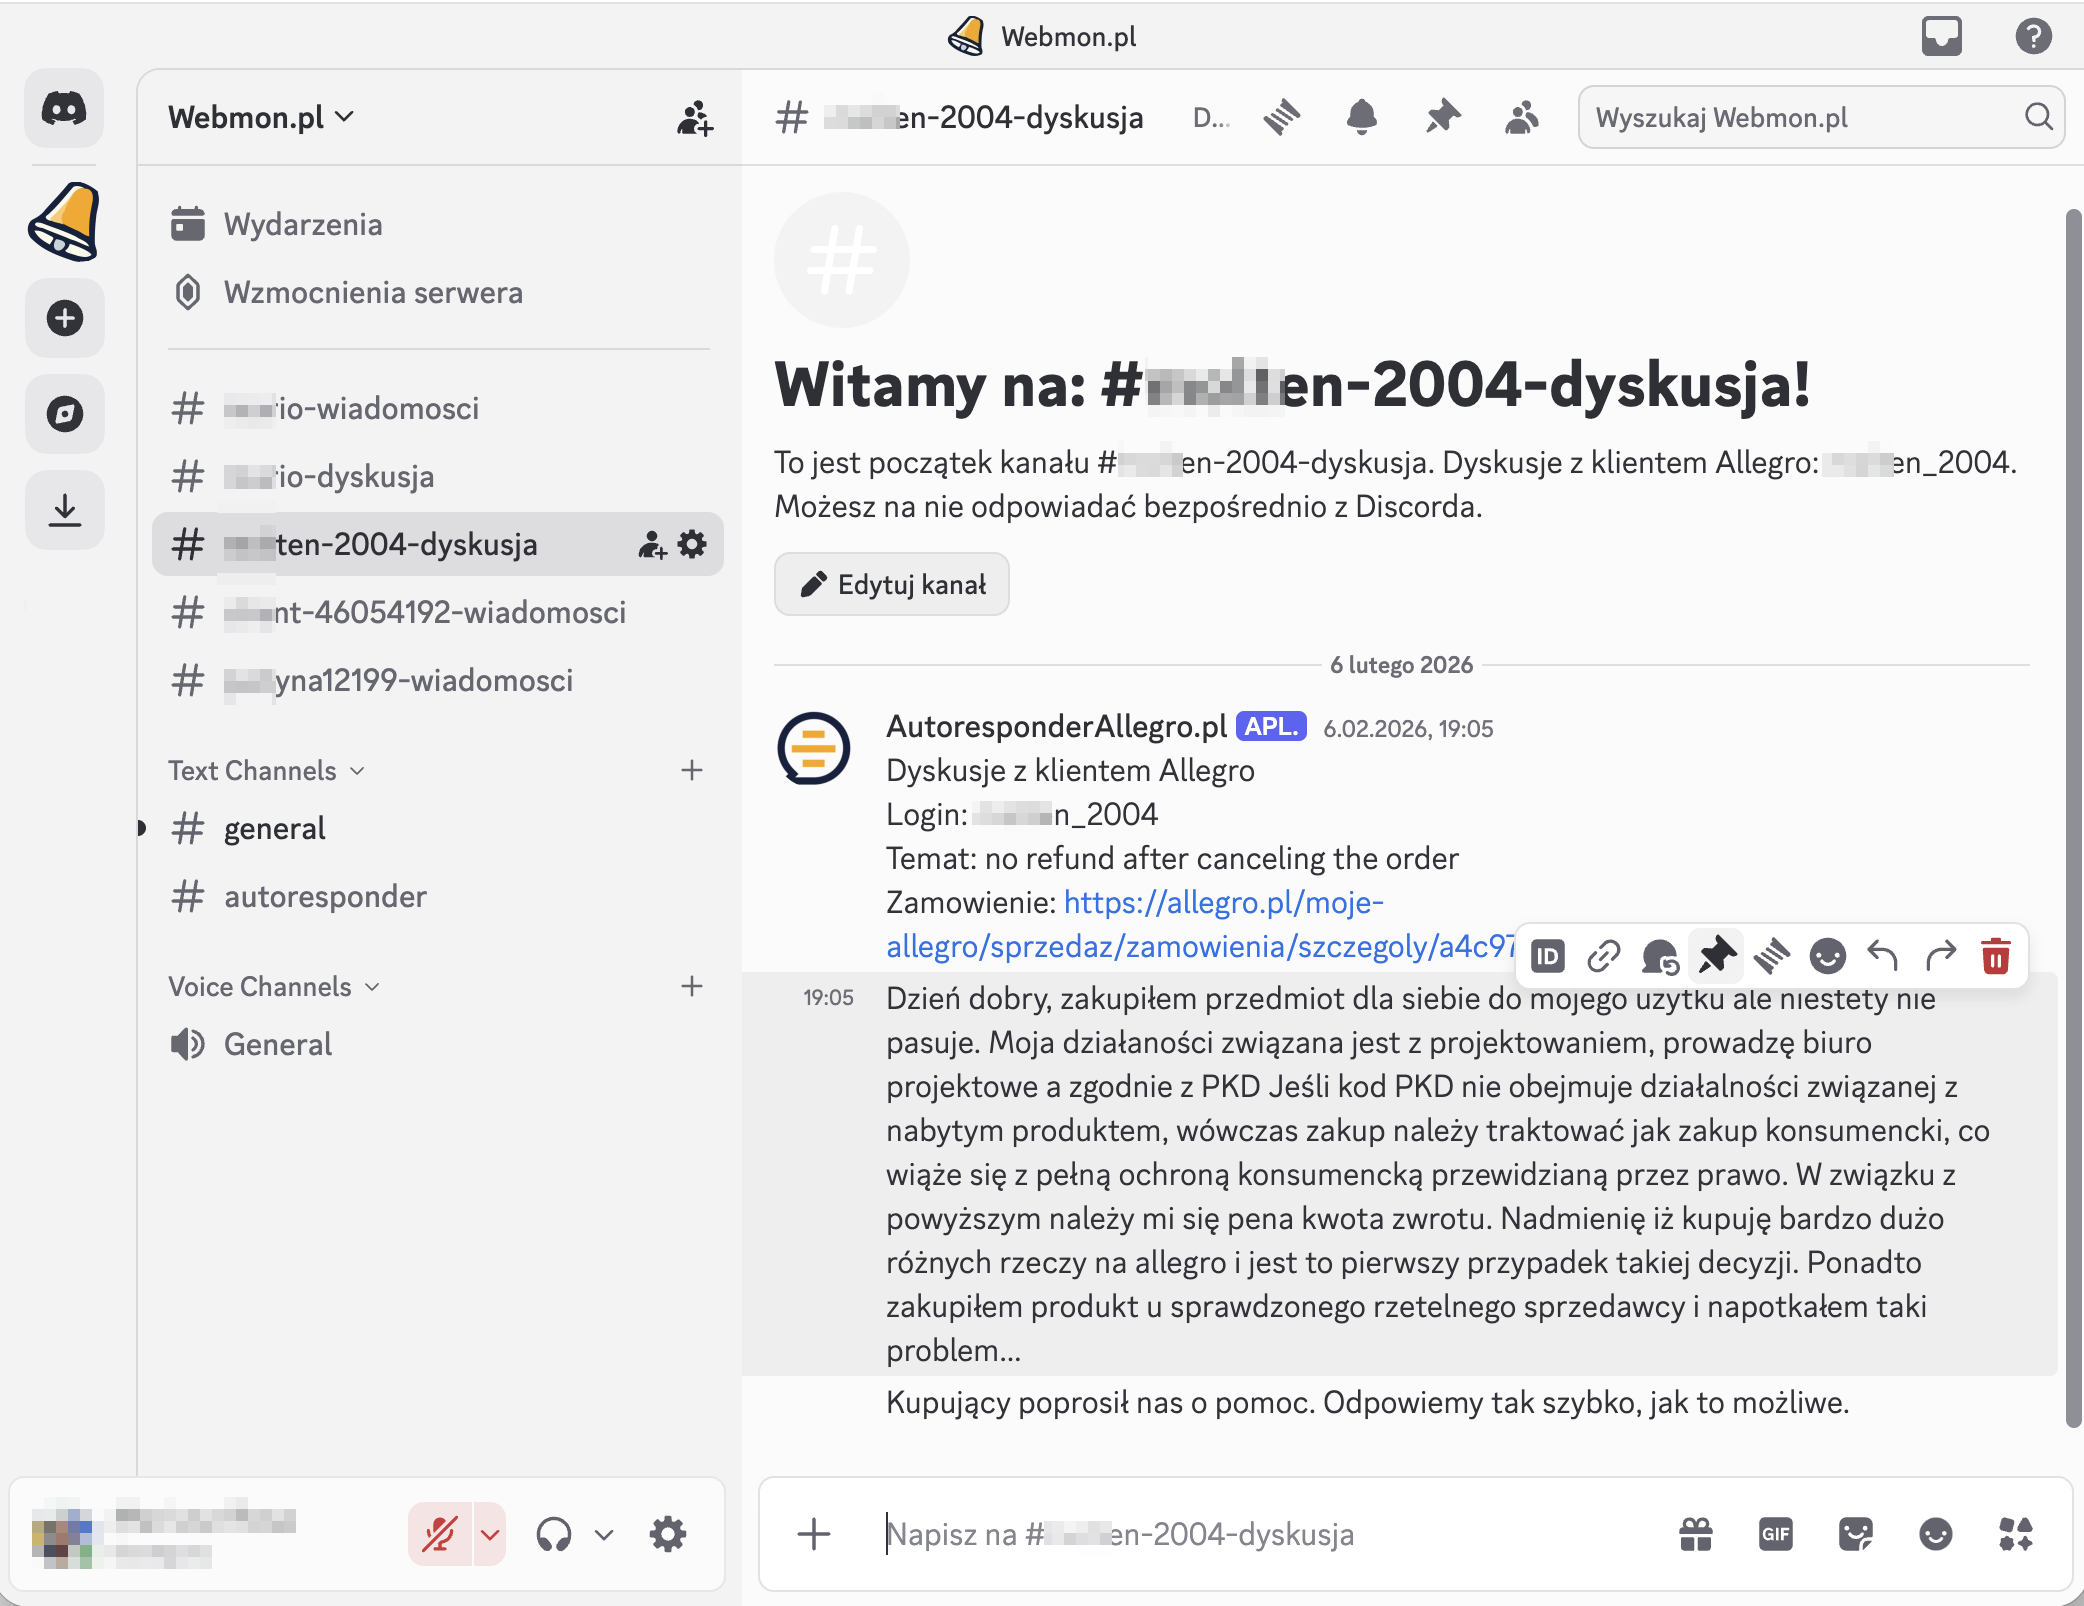Open the Webmon.pl server dropdown menu
2084x1606 pixels.
(x=260, y=117)
